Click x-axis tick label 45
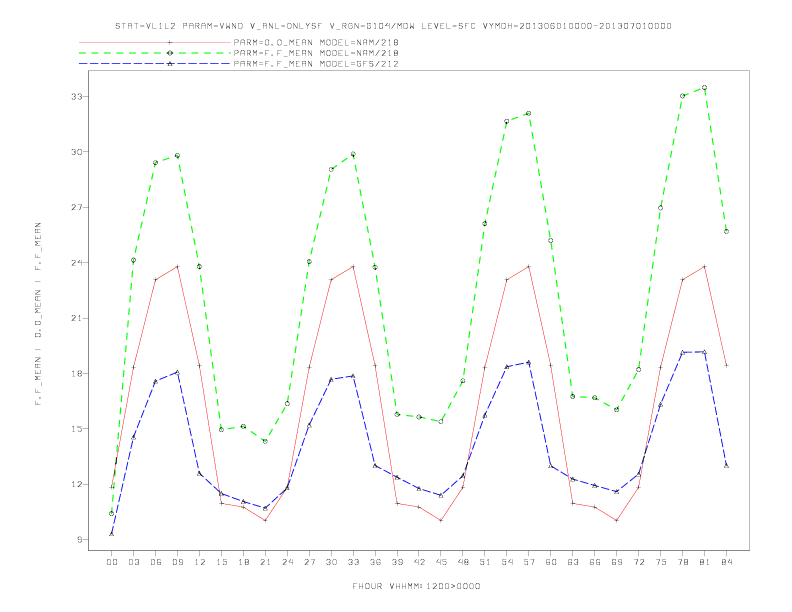Screen dimensions: 792x612 (x=441, y=562)
